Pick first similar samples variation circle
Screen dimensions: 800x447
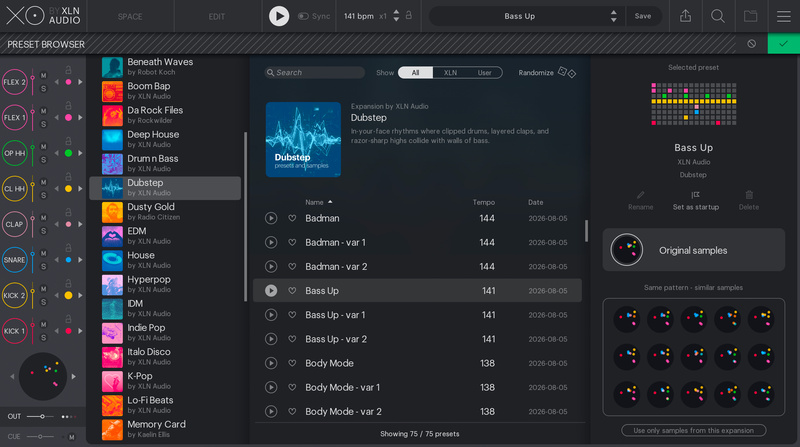point(627,319)
